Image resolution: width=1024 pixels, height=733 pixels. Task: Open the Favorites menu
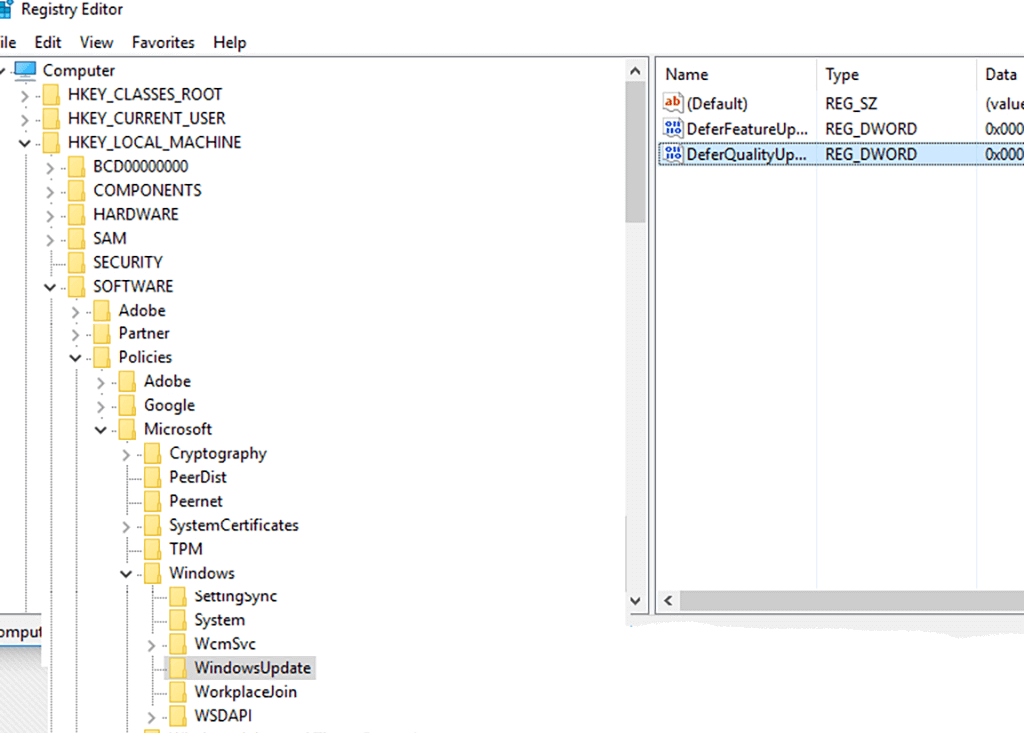pos(163,43)
